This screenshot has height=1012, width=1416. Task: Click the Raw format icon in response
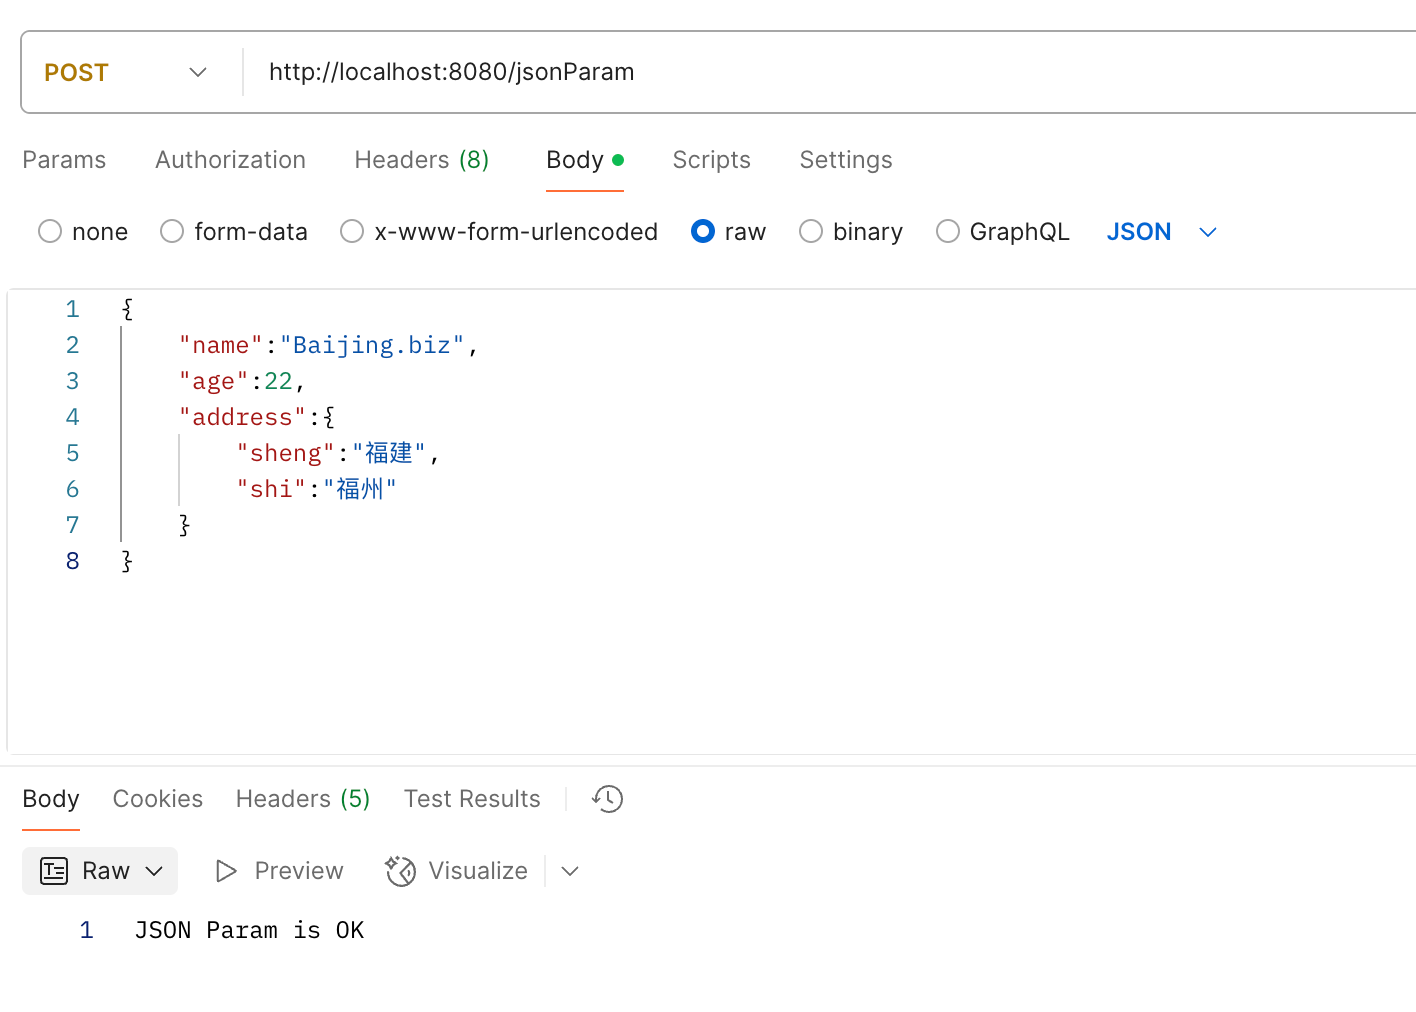coord(54,871)
